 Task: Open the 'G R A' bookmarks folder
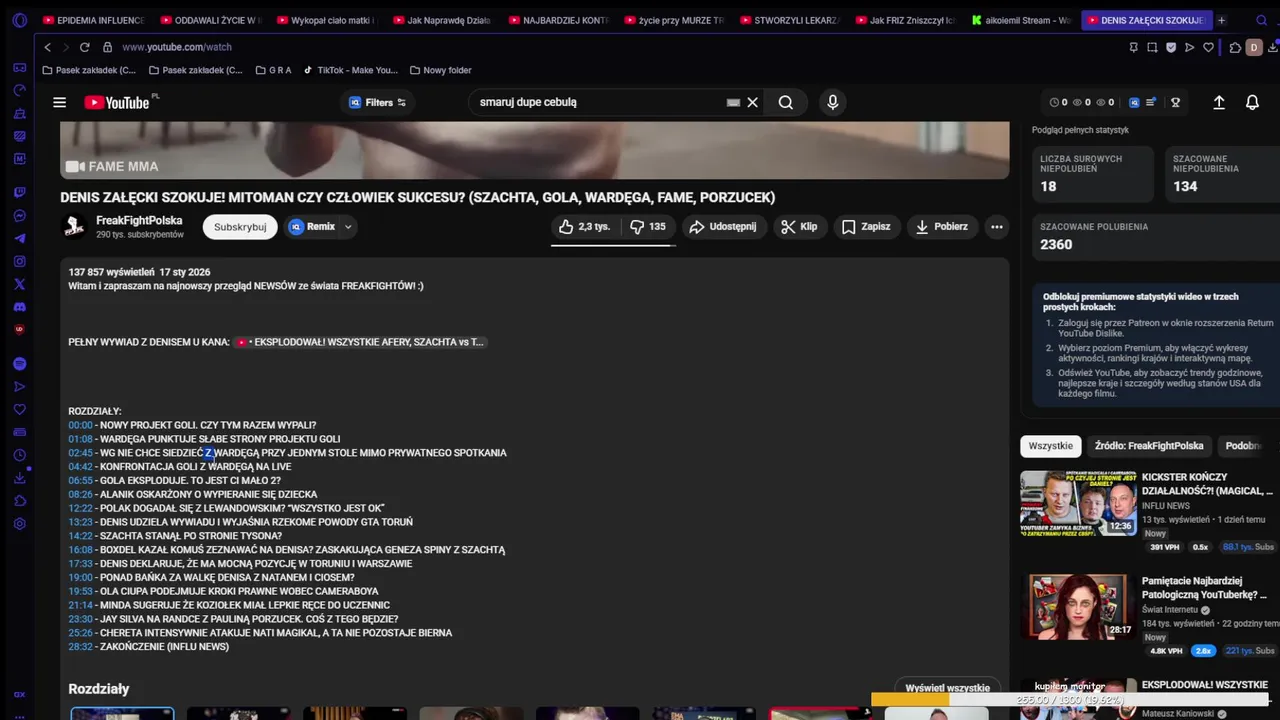pyautogui.click(x=273, y=70)
